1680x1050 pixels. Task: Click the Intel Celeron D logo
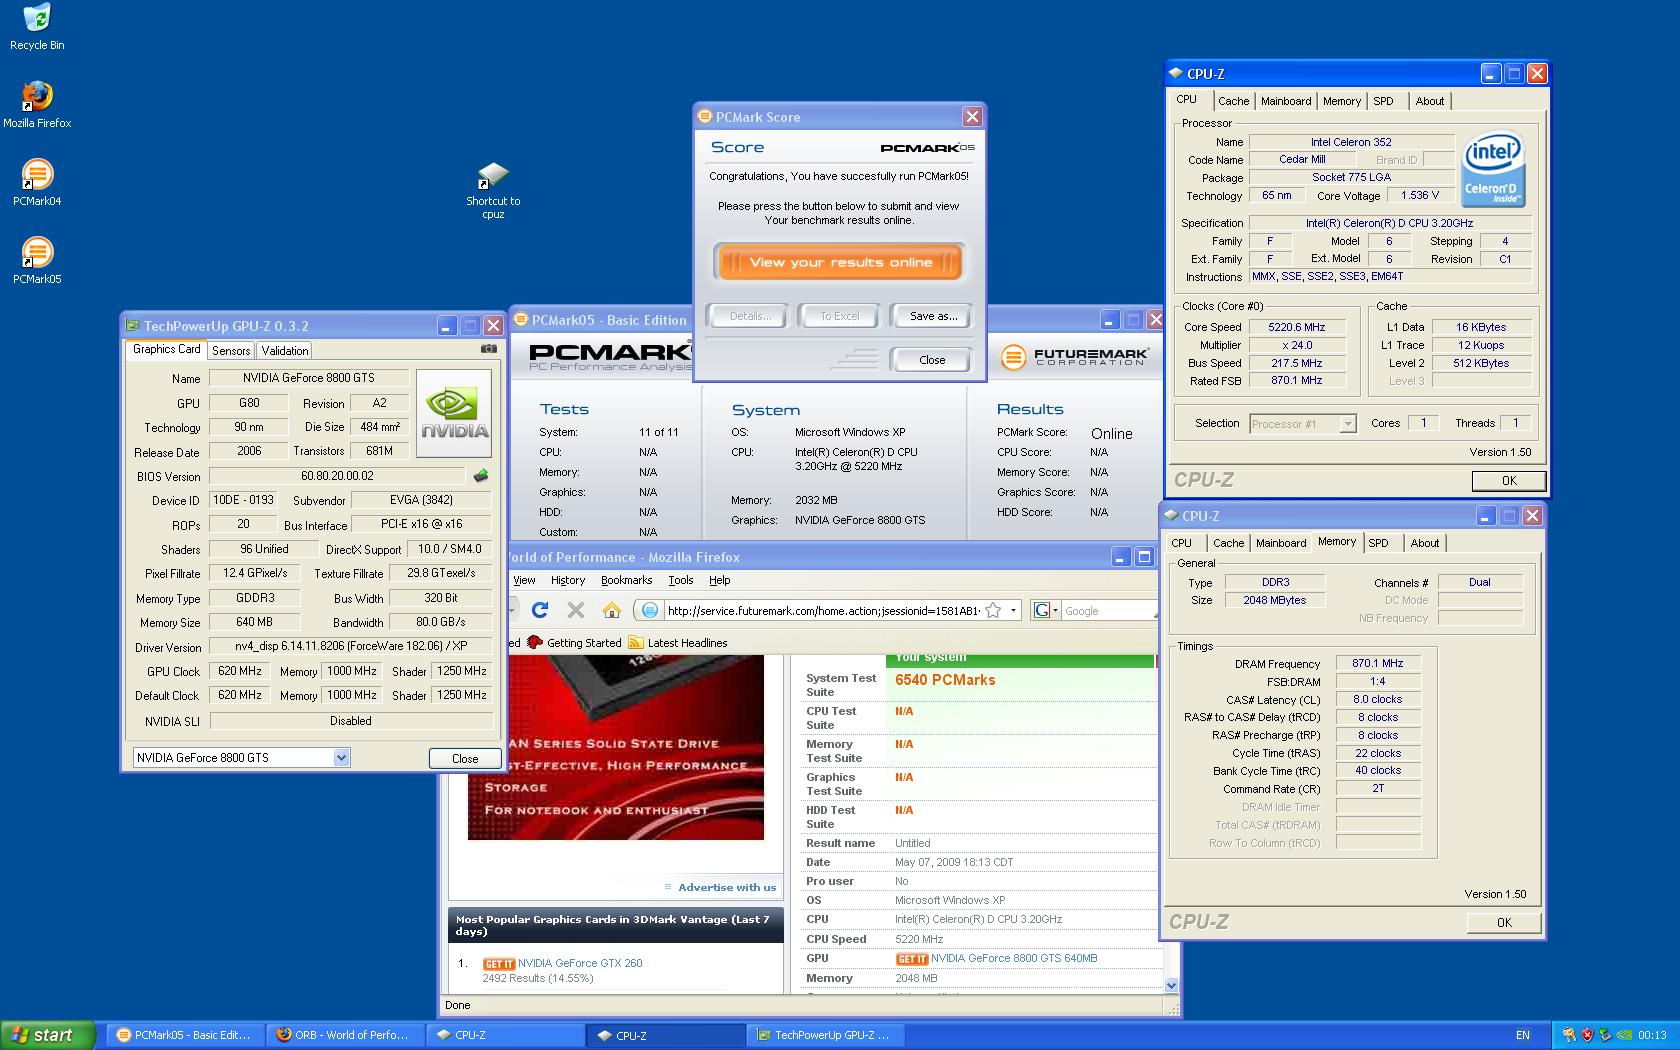point(1492,169)
